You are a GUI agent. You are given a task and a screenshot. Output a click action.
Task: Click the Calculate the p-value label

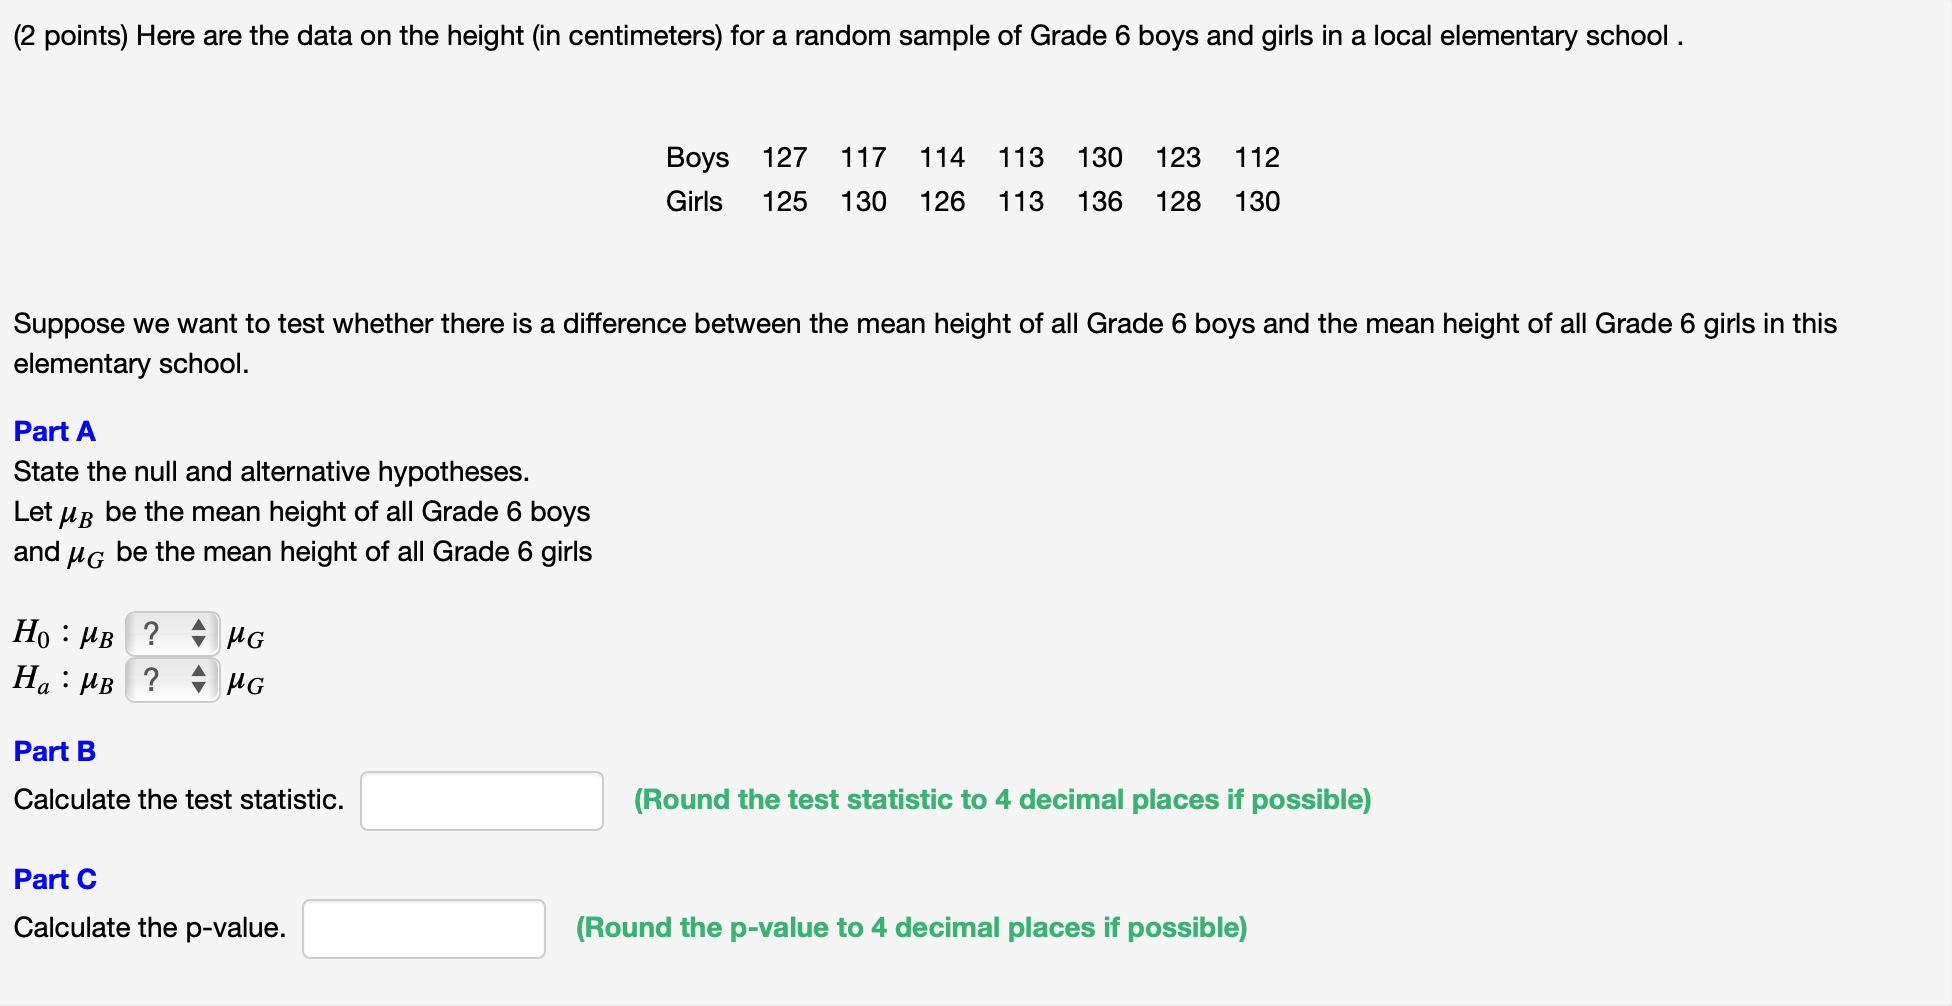[x=148, y=928]
